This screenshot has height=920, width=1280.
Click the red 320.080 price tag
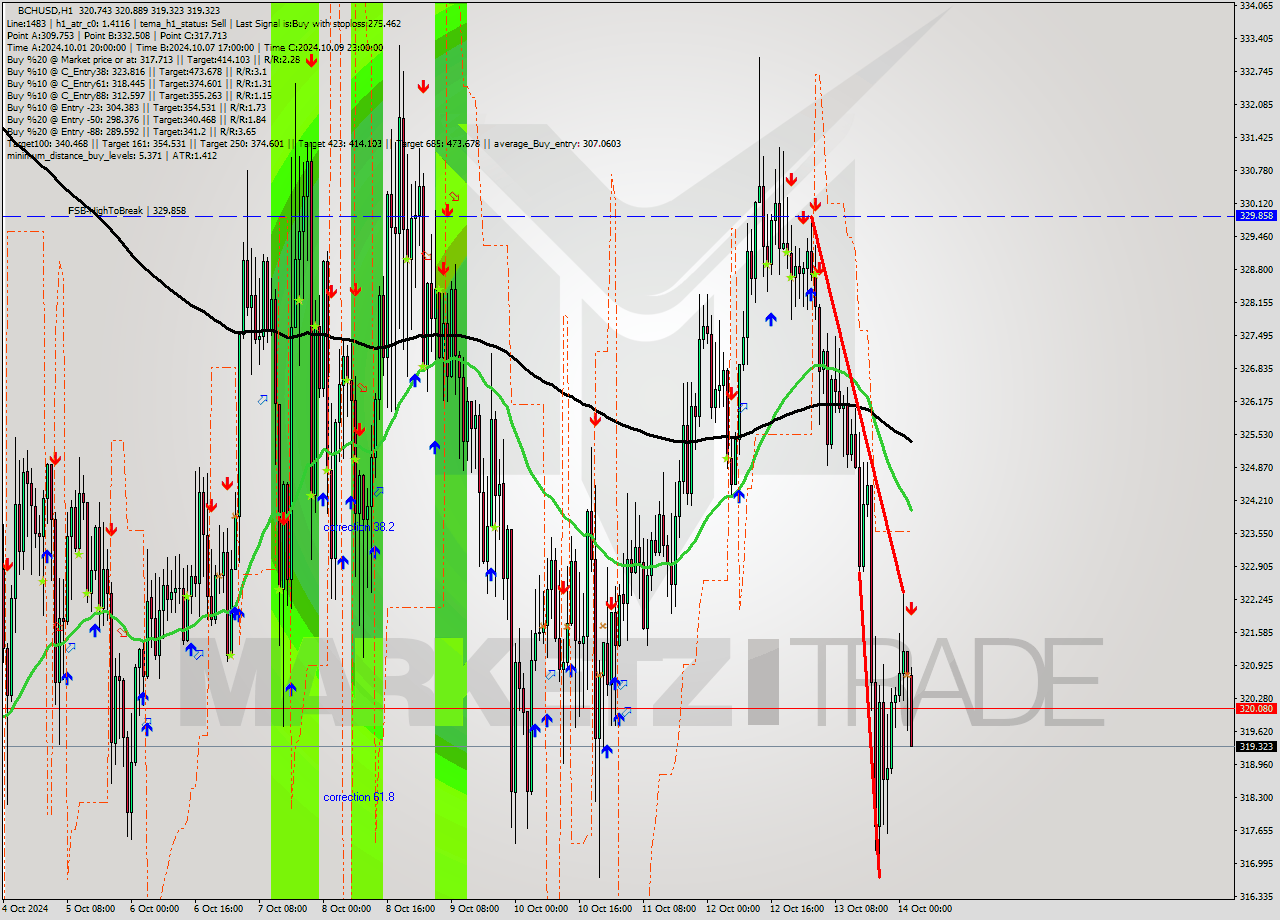[x=1256, y=708]
